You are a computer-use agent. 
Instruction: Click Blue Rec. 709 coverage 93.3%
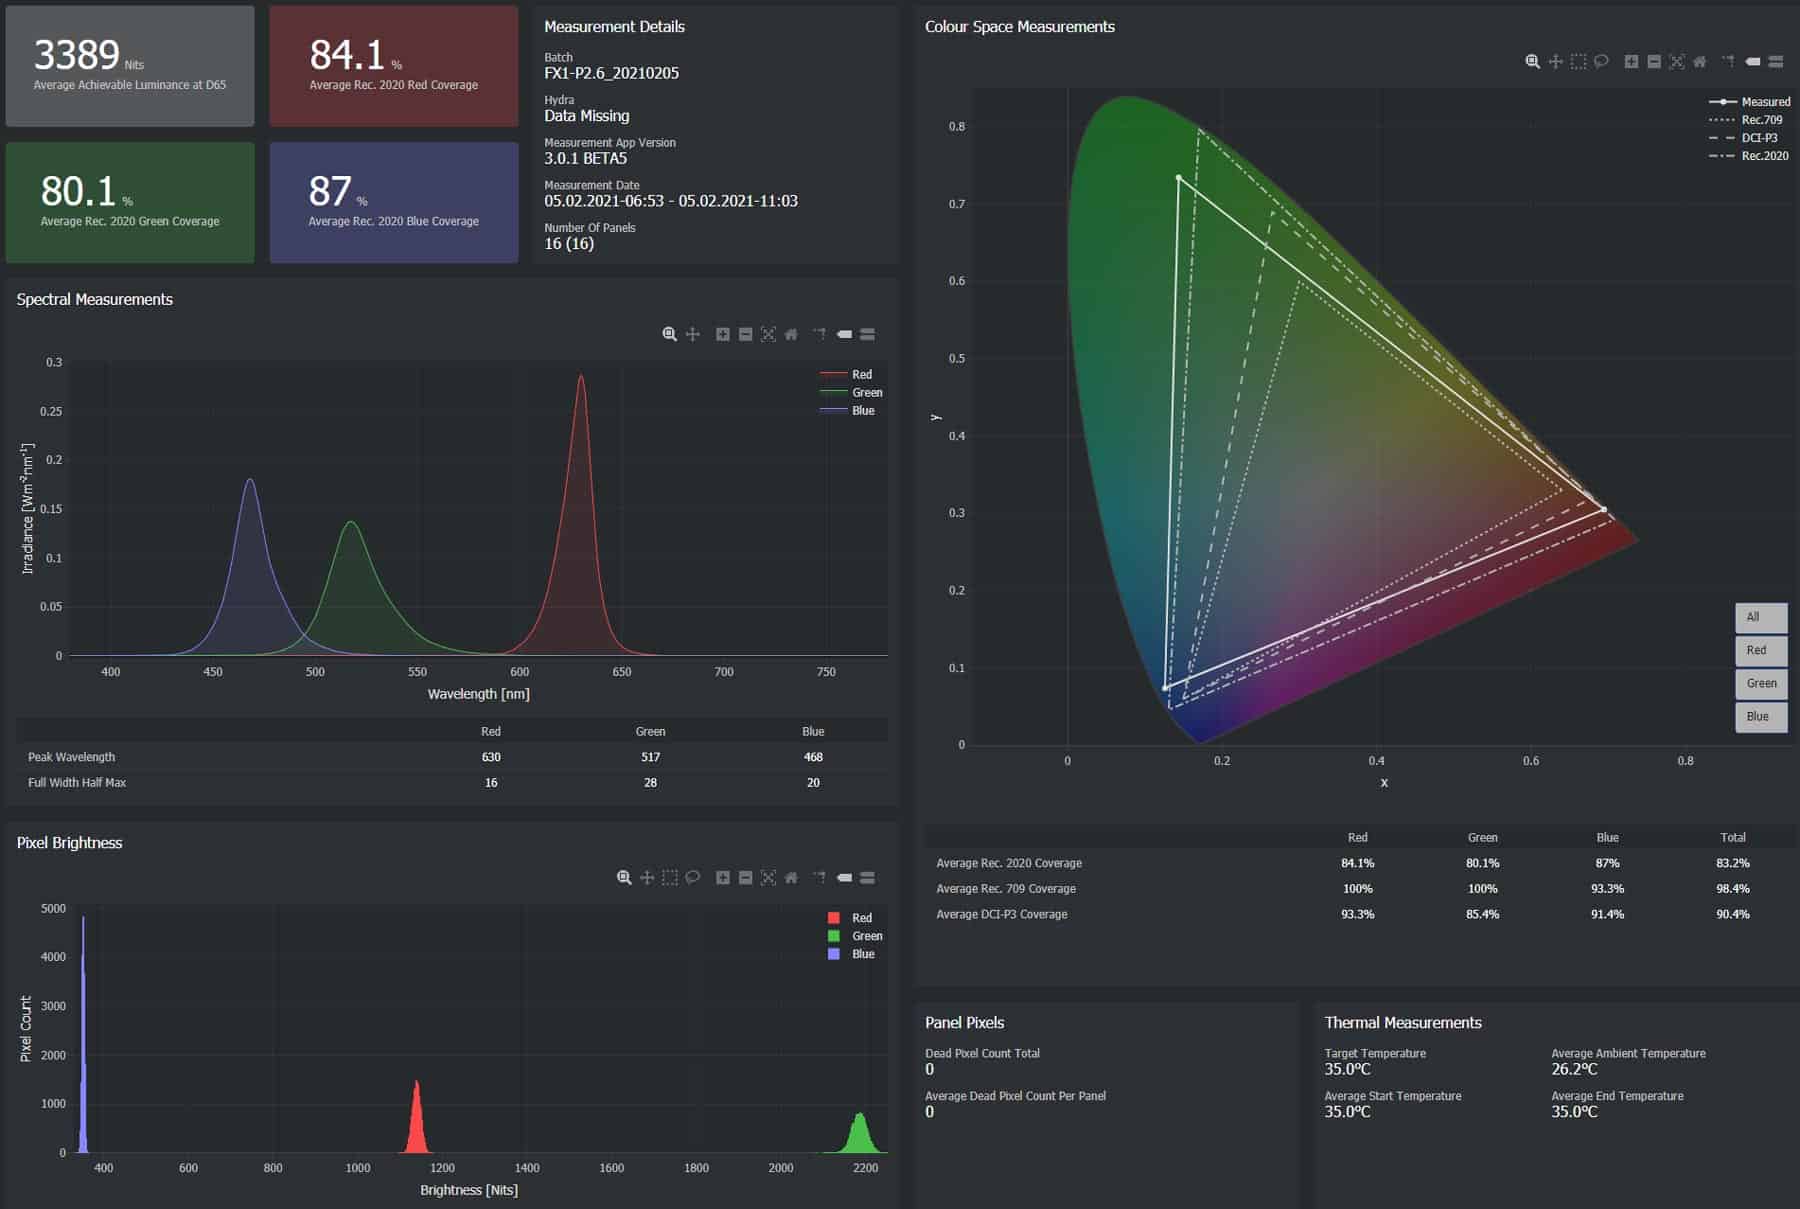click(x=1607, y=889)
